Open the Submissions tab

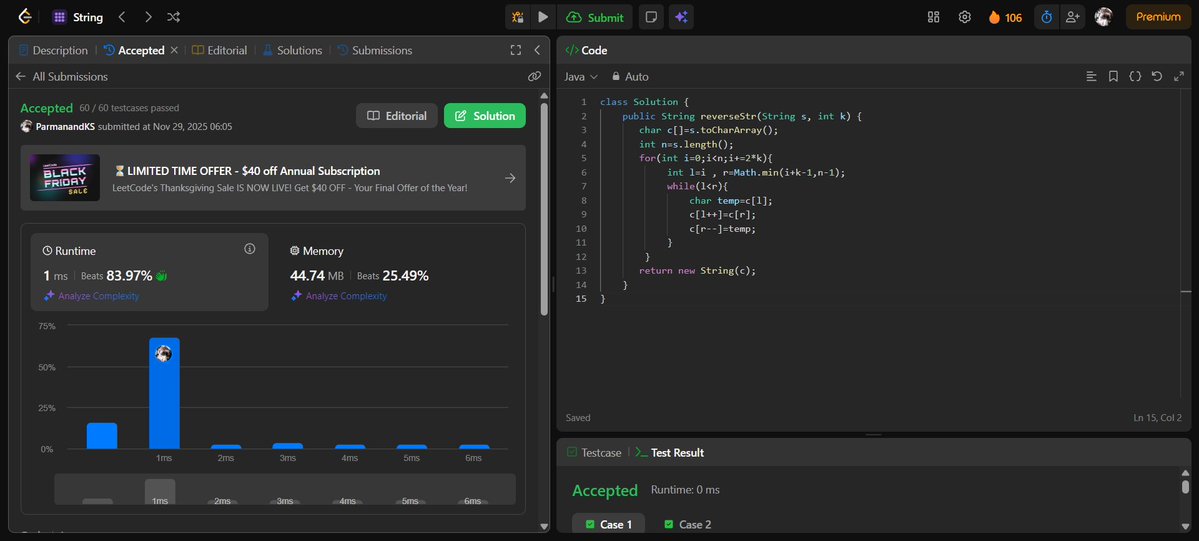click(x=375, y=50)
